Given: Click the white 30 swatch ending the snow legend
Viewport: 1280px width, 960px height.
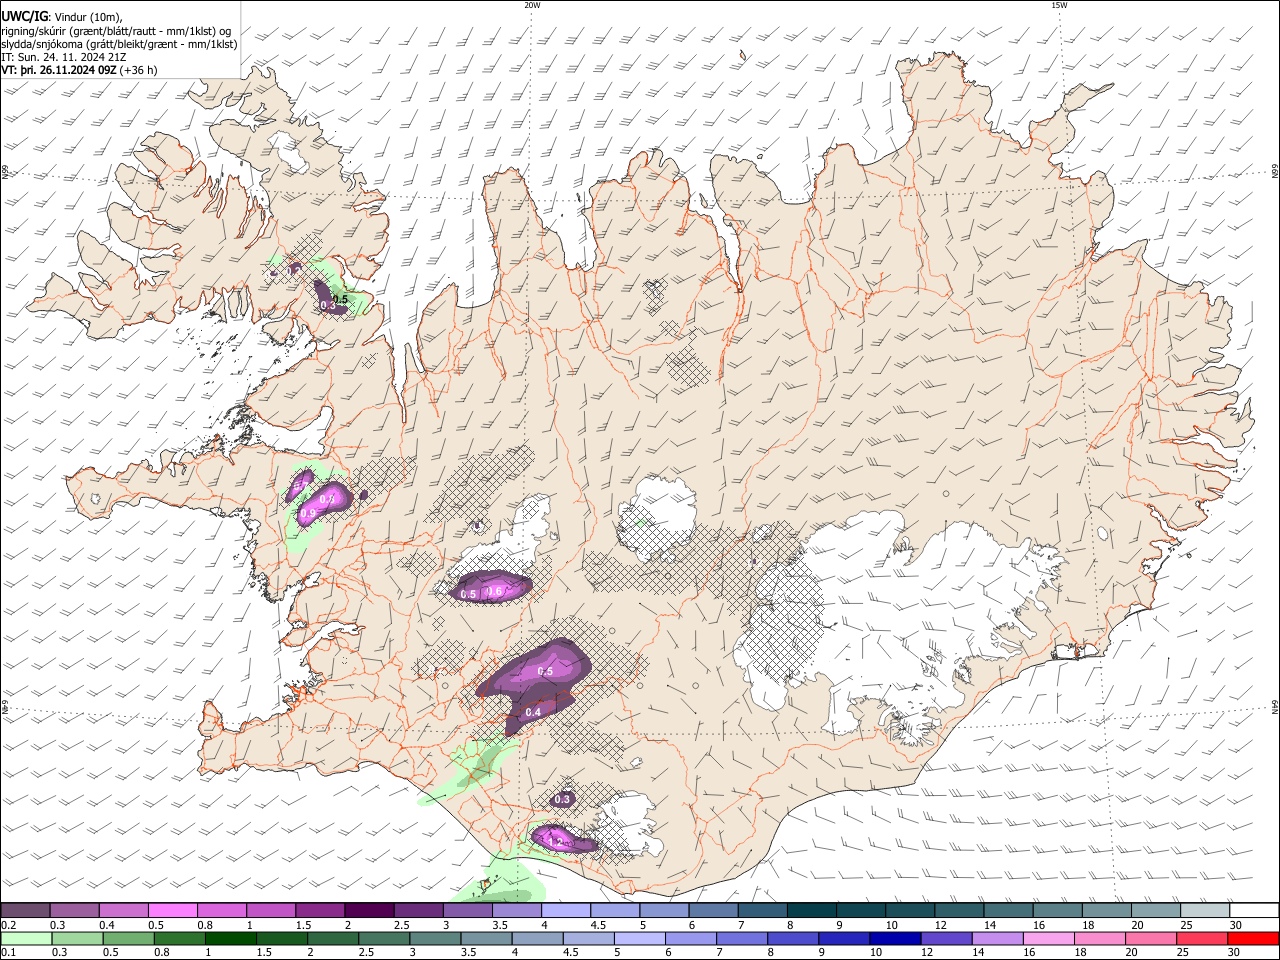Looking at the screenshot, I should pos(1254,911).
